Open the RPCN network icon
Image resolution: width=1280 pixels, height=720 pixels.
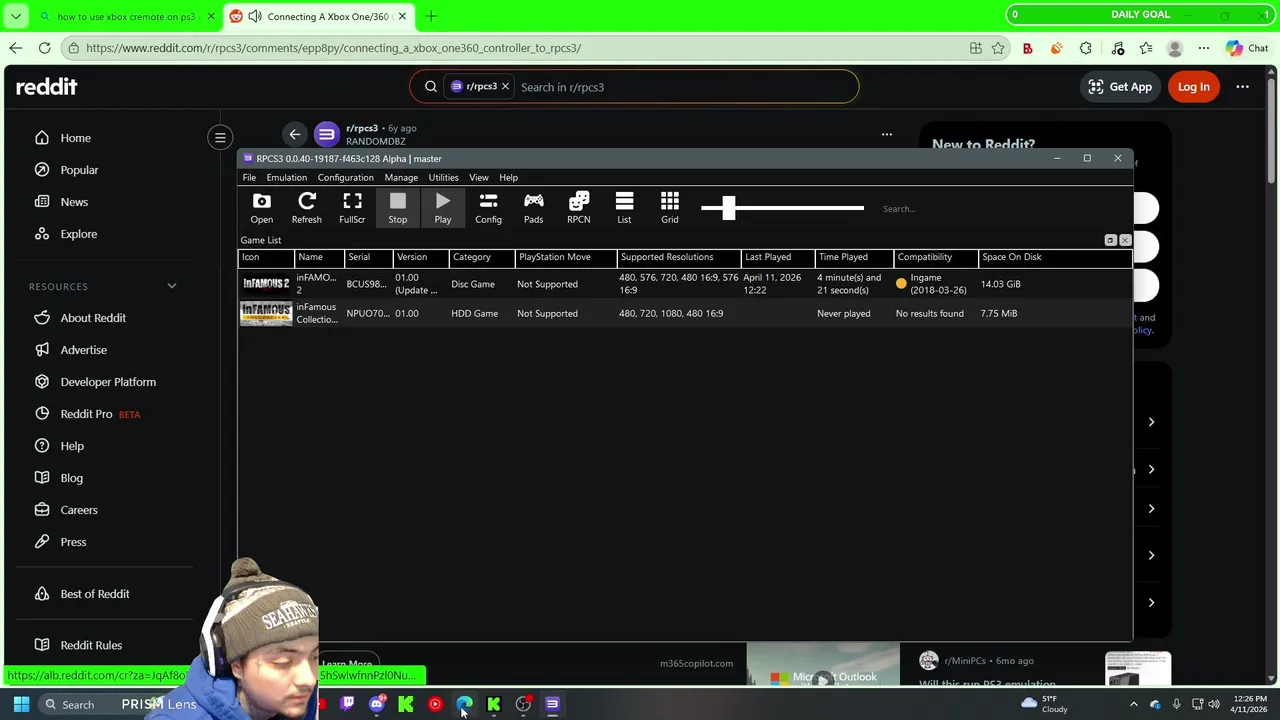pos(579,208)
